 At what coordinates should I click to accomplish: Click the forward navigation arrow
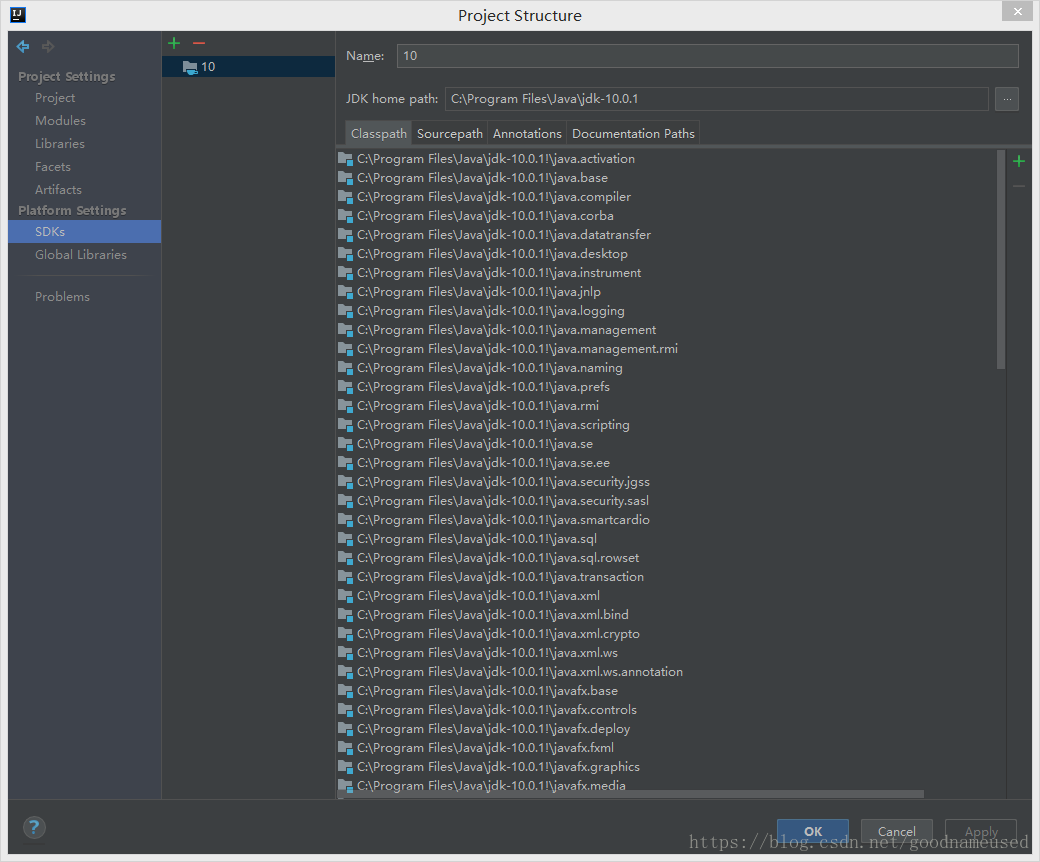pyautogui.click(x=48, y=46)
